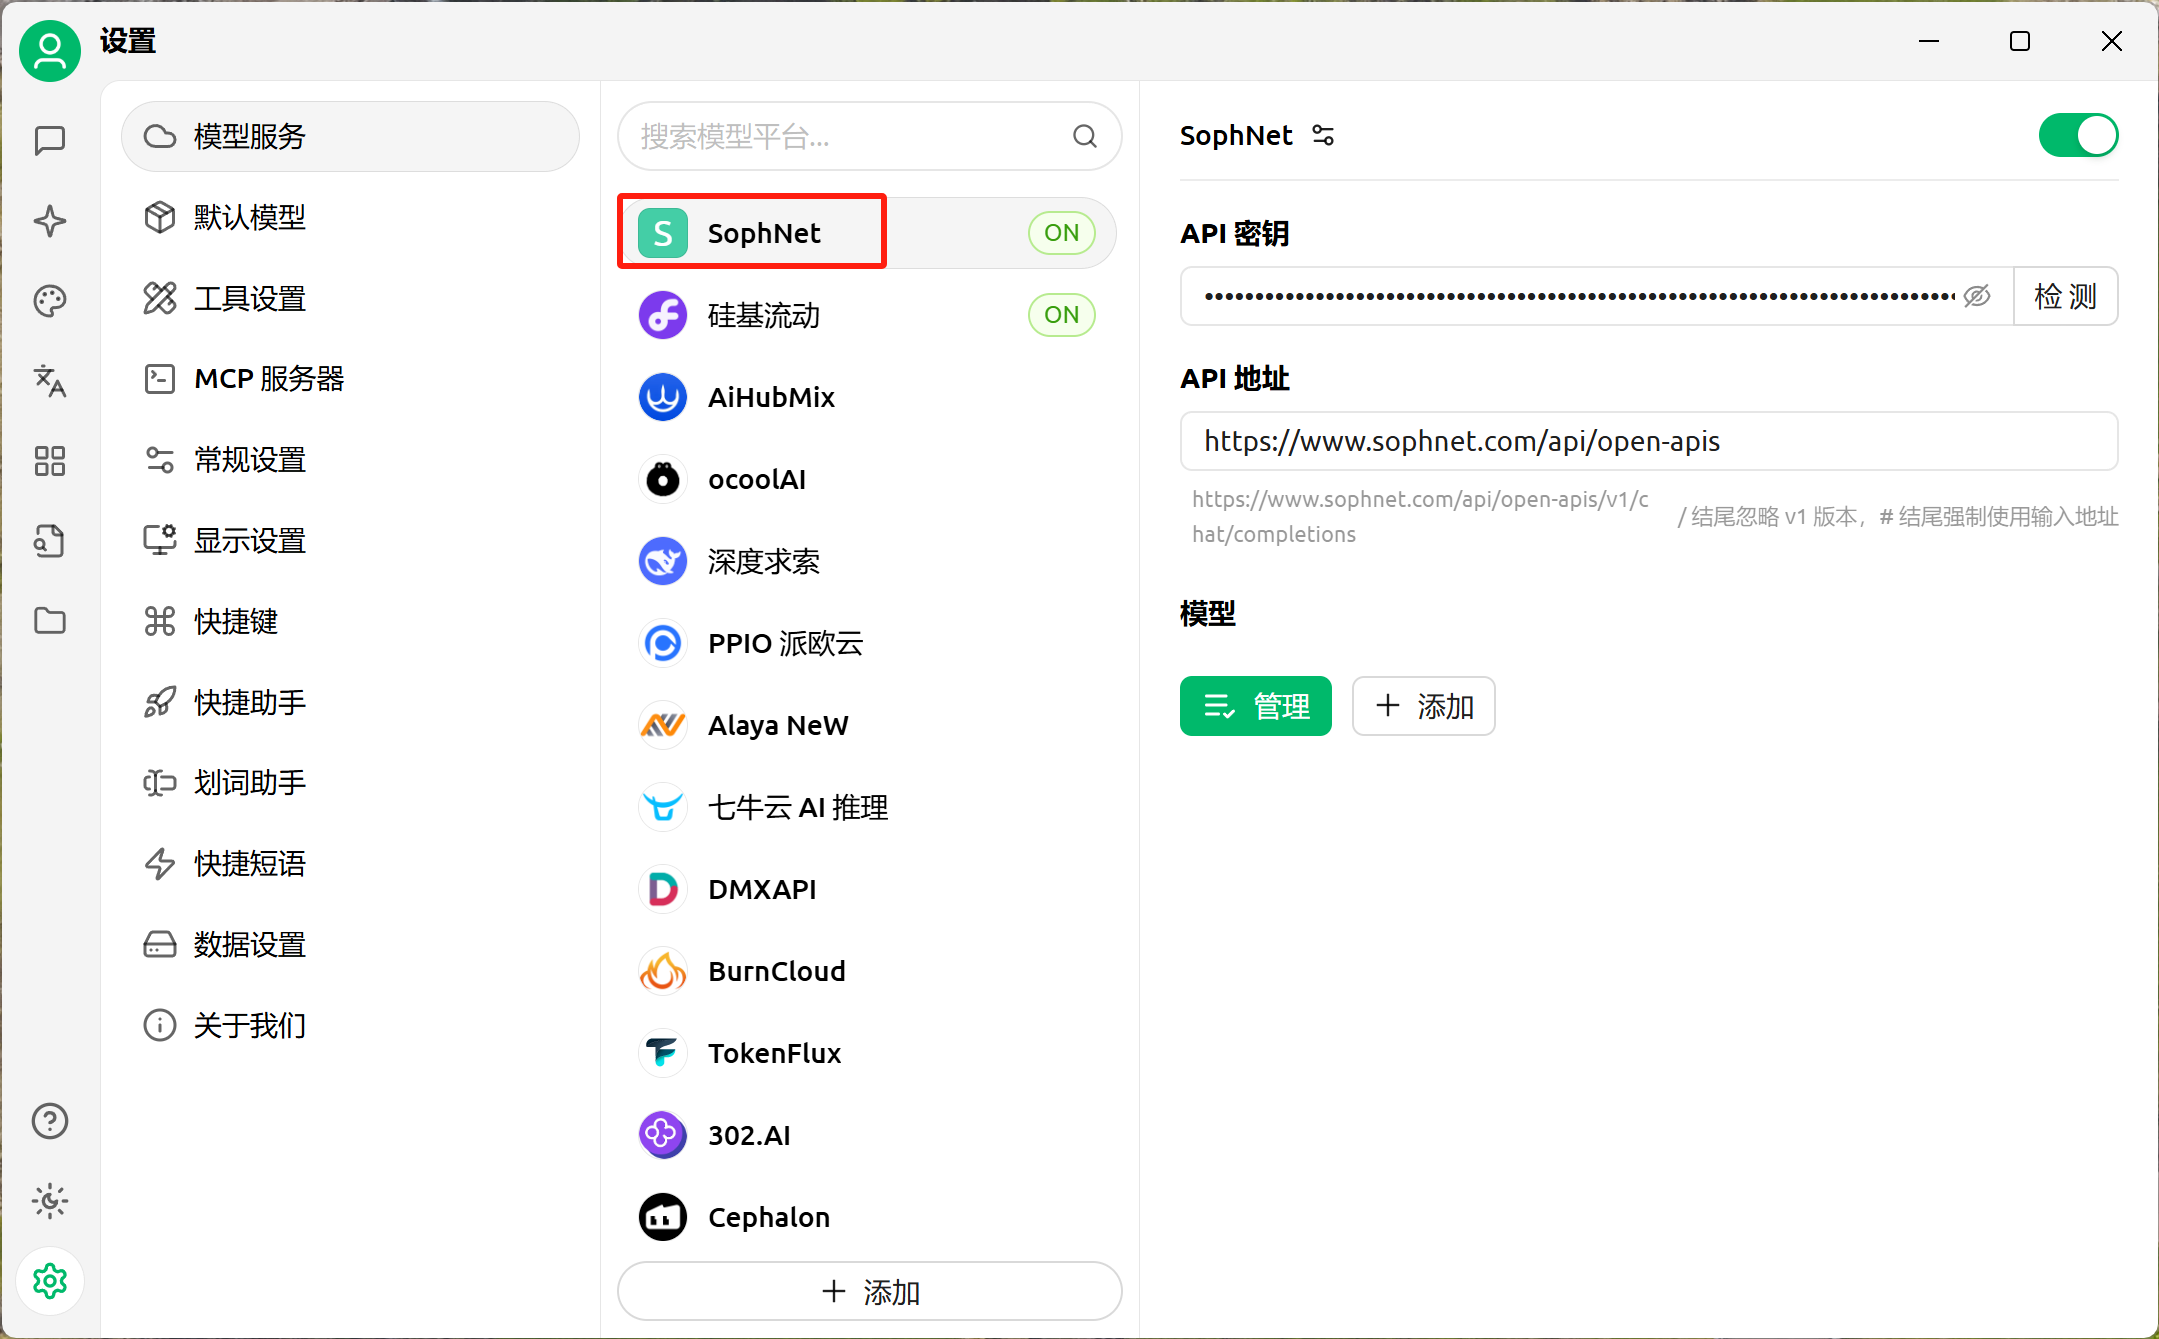
Task: Click the API 地址 heading text
Action: (1235, 379)
